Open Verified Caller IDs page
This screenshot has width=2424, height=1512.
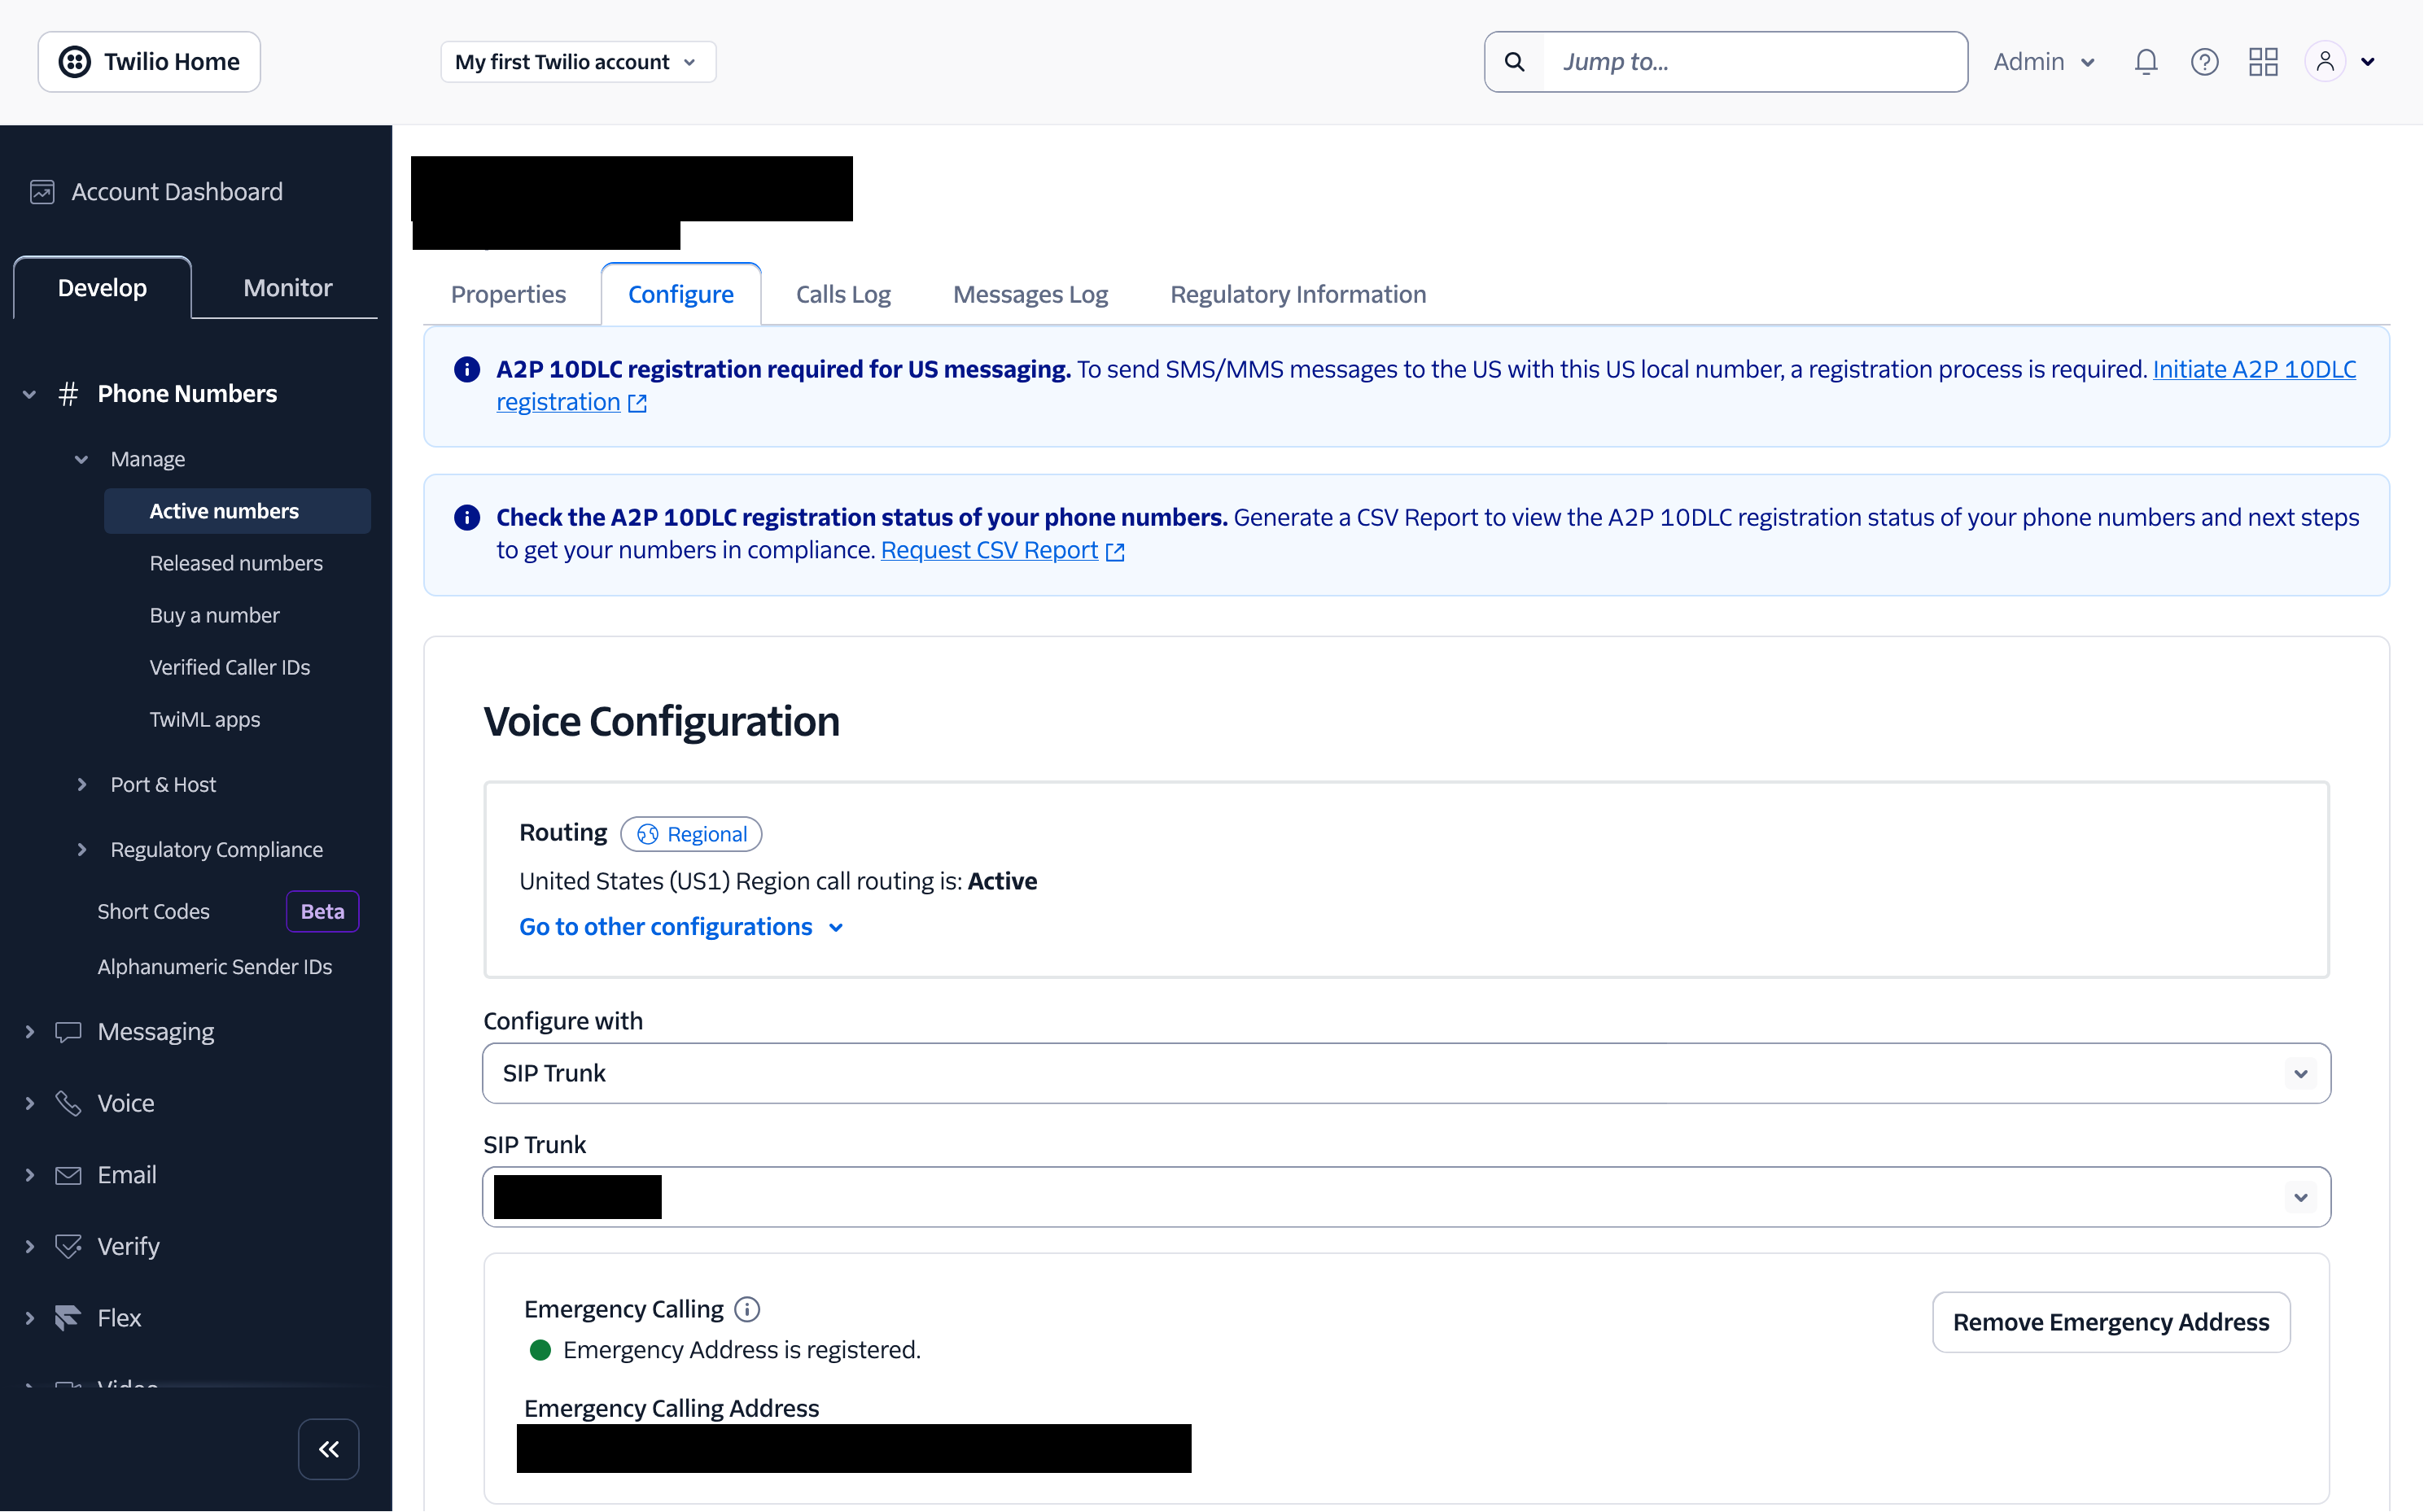coord(230,667)
